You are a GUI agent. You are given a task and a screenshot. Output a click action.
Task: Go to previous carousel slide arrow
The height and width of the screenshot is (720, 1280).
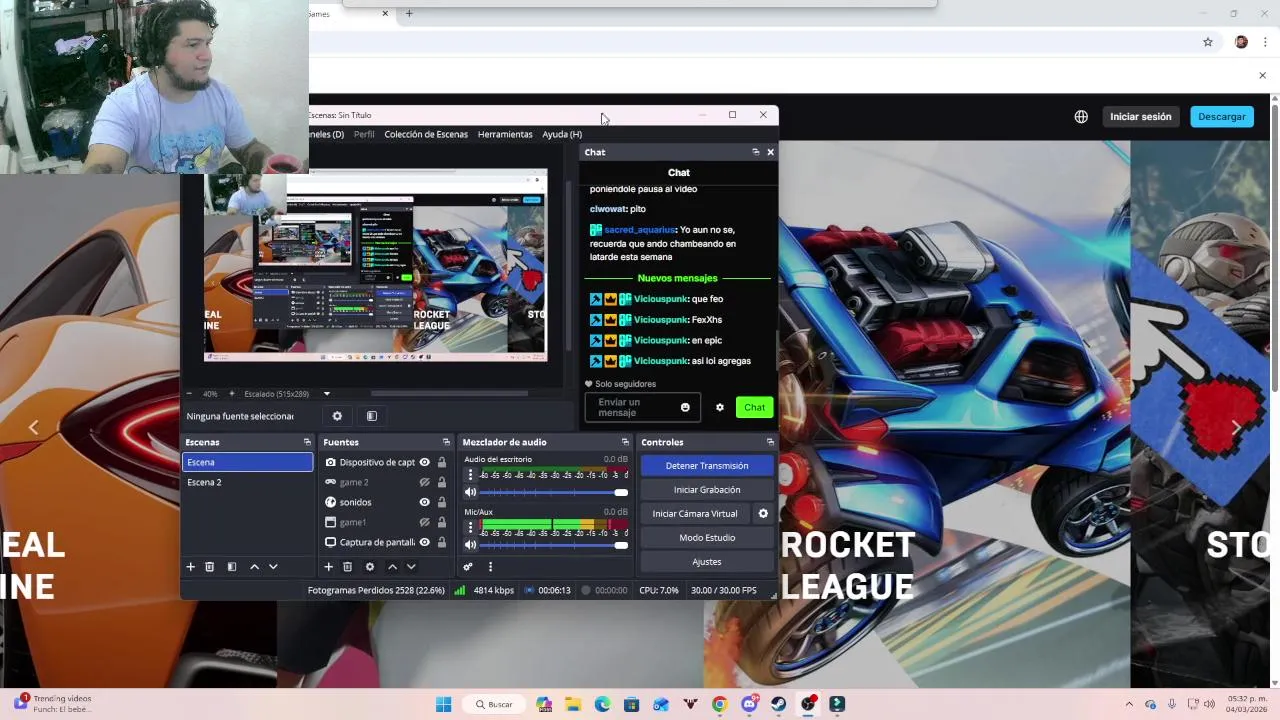33,427
